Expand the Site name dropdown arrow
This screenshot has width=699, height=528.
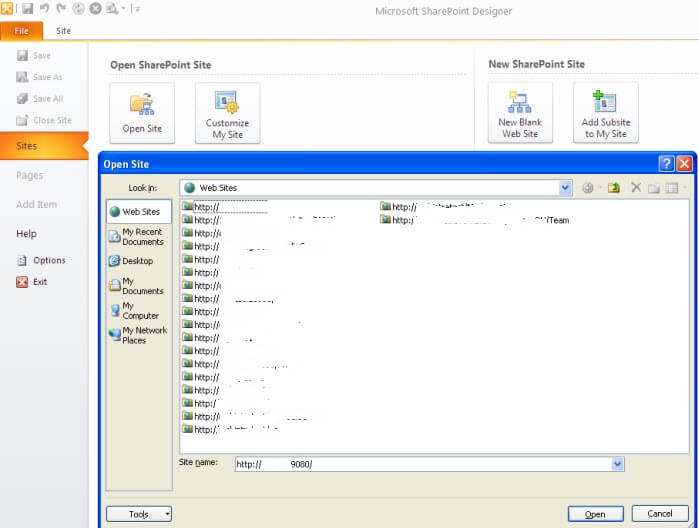pyautogui.click(x=617, y=464)
